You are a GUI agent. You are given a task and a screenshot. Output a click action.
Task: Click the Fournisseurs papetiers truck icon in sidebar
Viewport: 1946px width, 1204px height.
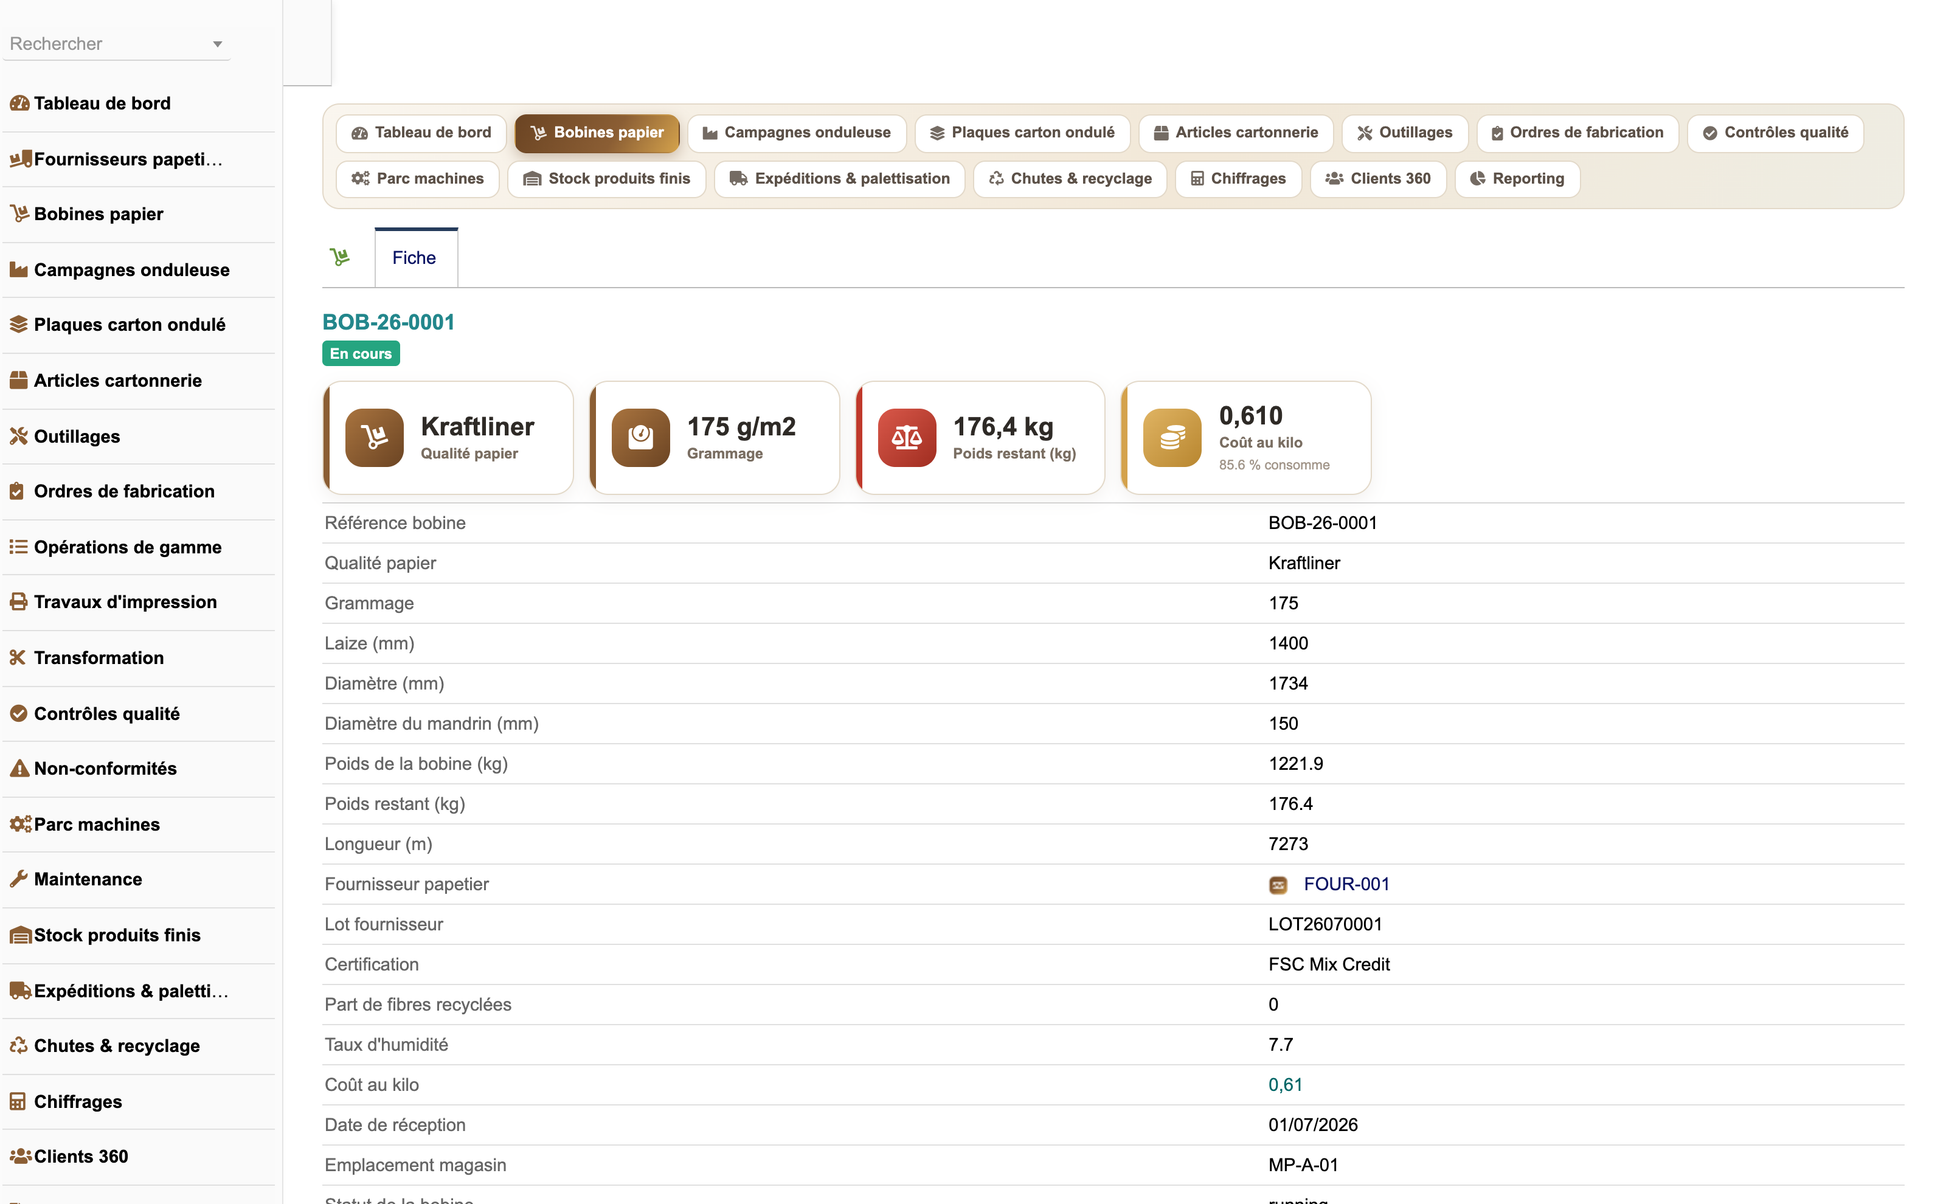[20, 159]
